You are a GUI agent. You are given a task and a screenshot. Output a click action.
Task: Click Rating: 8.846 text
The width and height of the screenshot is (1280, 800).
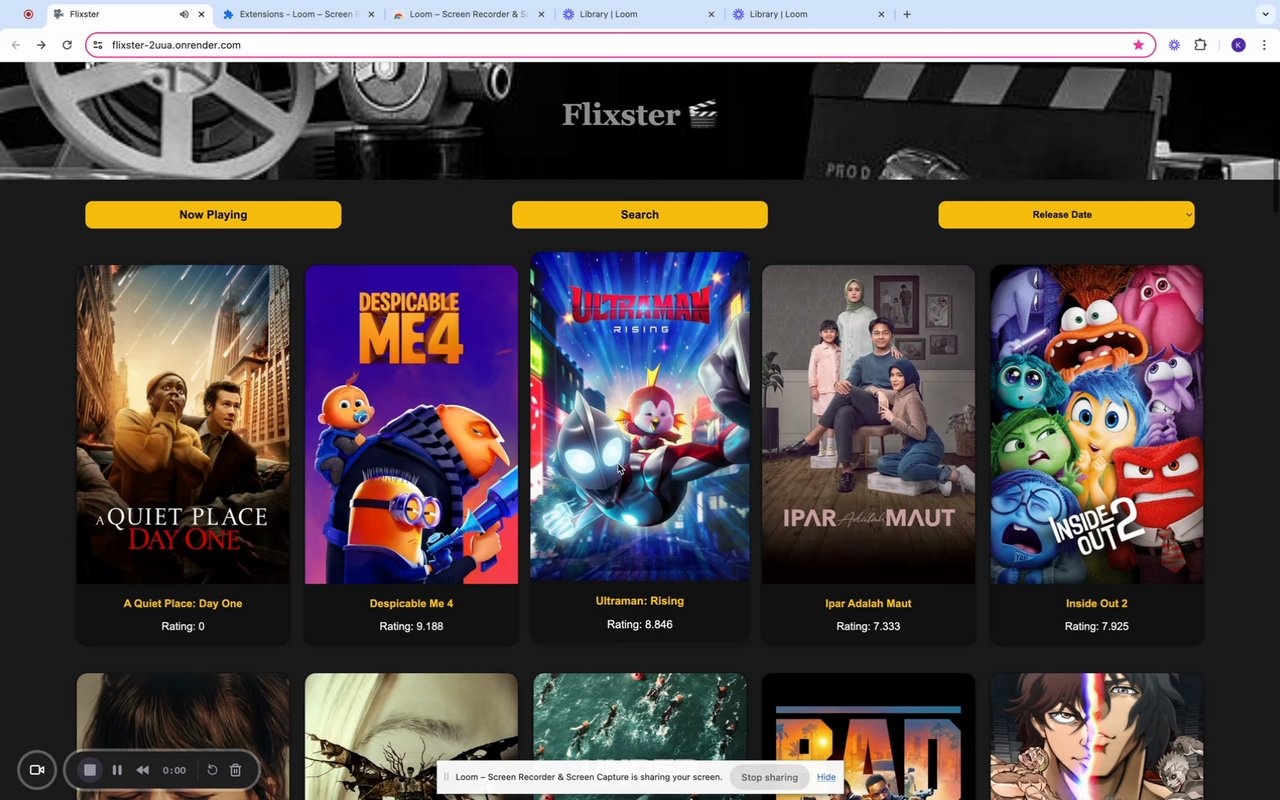(x=640, y=624)
